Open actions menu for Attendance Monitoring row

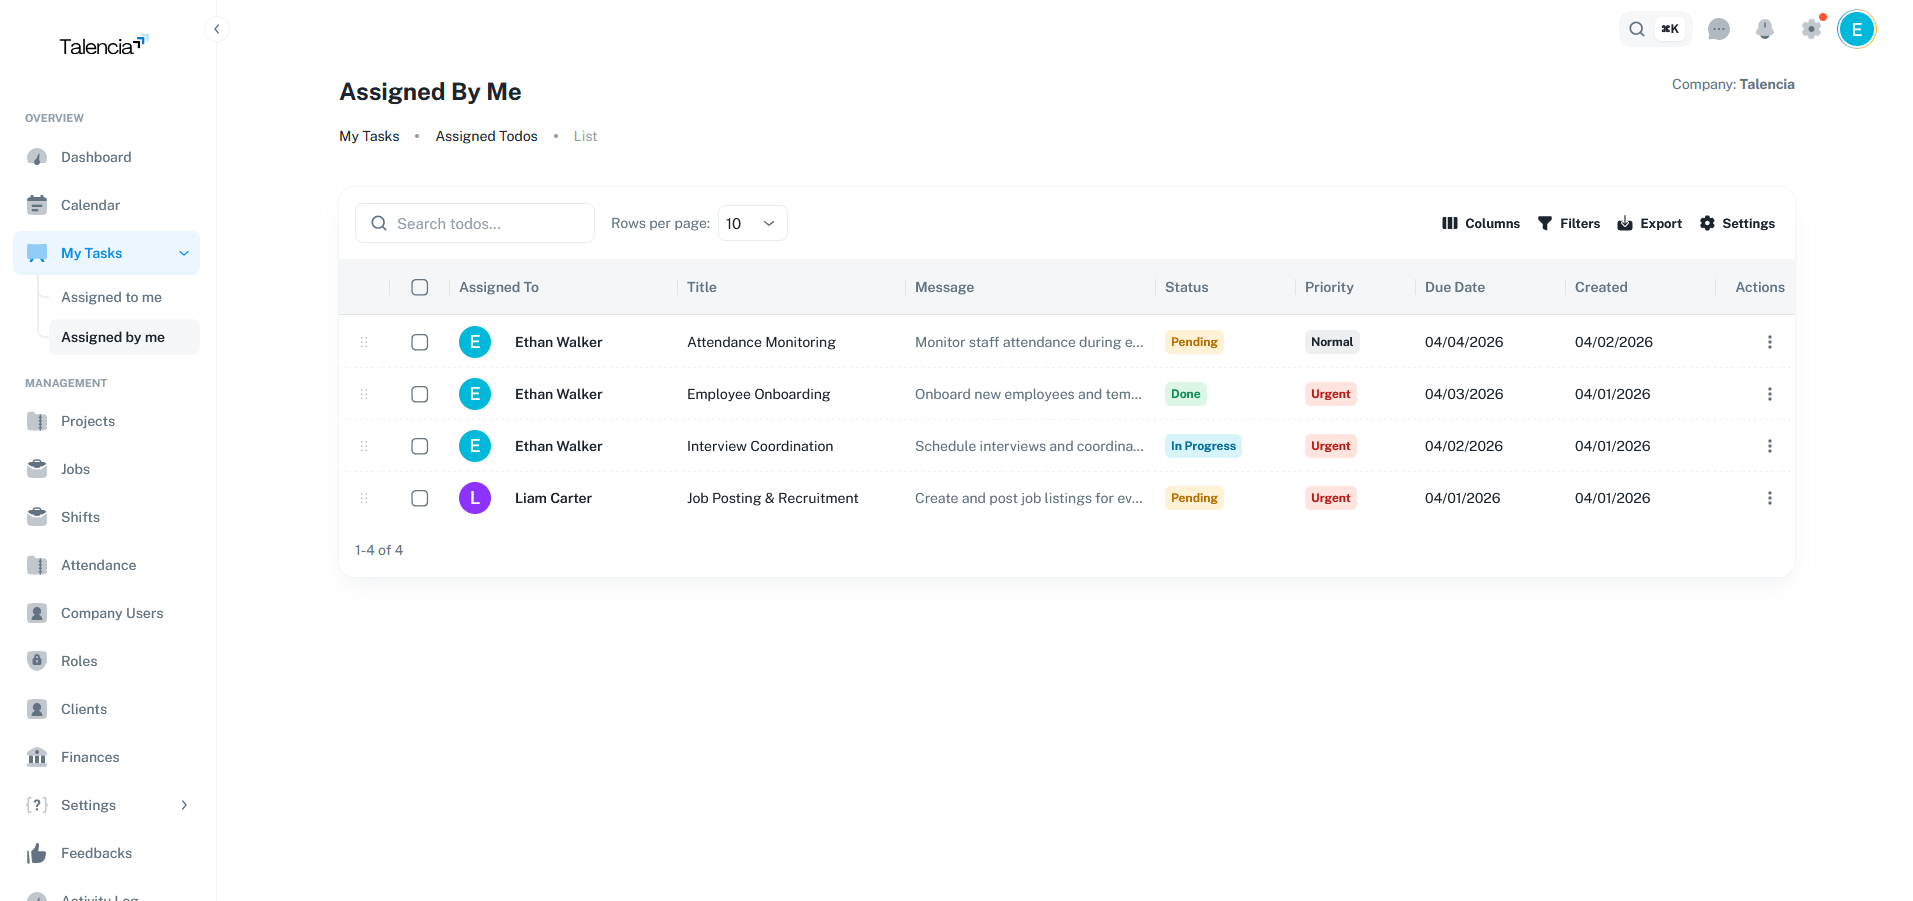pyautogui.click(x=1769, y=342)
